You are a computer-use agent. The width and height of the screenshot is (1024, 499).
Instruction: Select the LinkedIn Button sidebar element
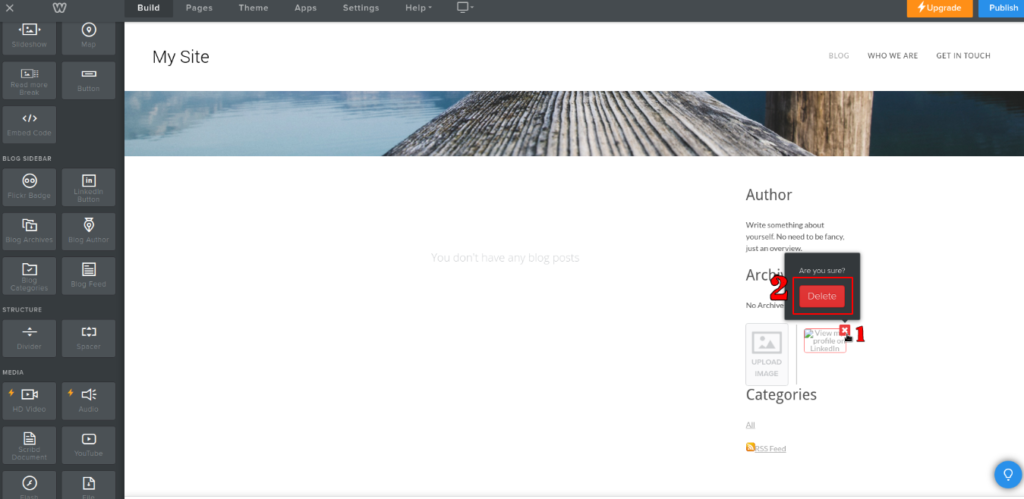tap(88, 187)
